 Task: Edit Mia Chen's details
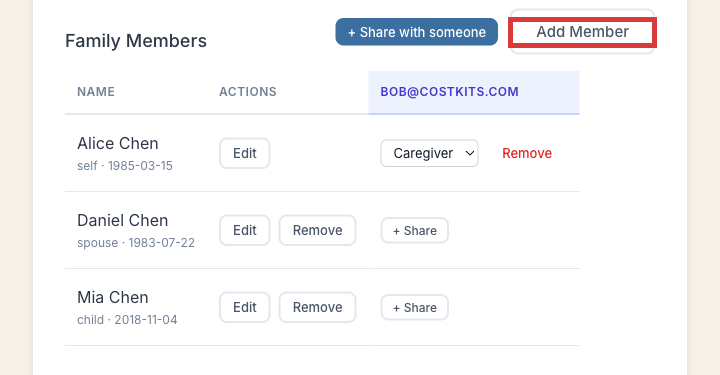pyautogui.click(x=244, y=308)
